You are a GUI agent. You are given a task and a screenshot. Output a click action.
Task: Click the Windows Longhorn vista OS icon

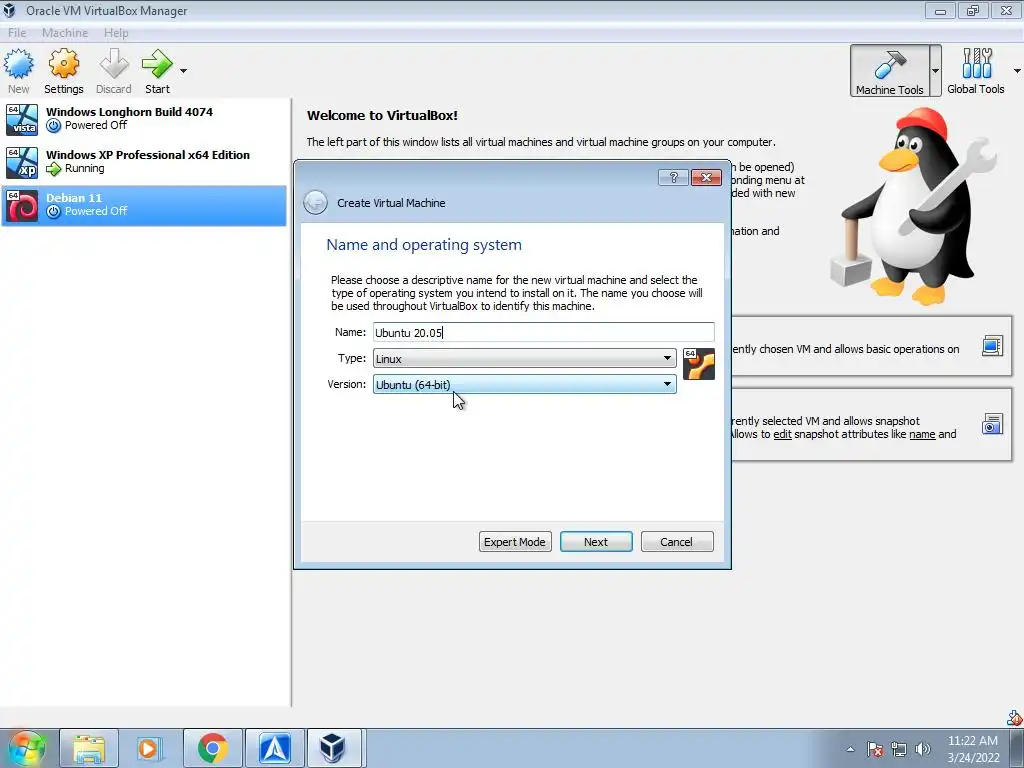[22, 120]
